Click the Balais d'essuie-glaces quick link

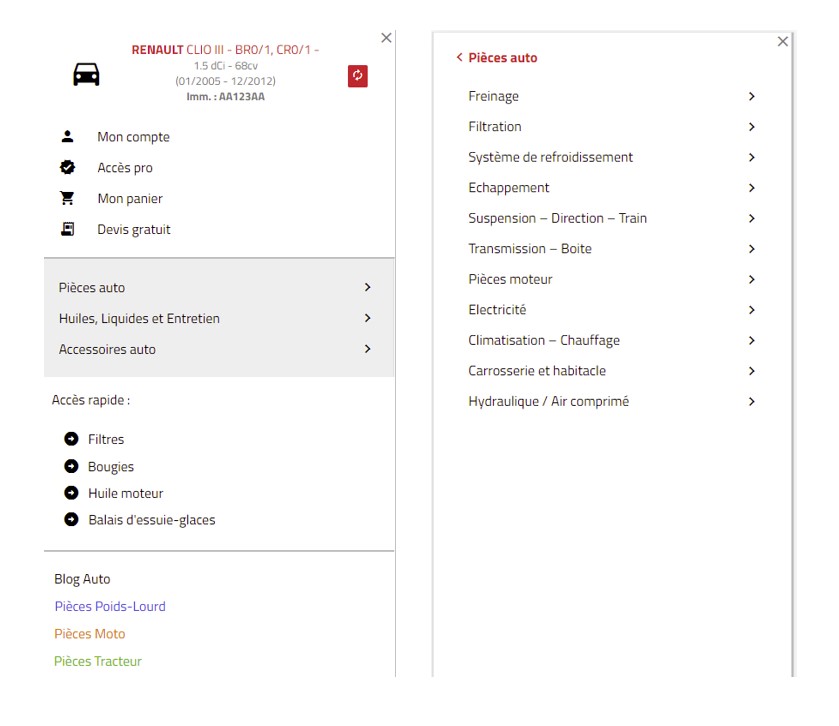152,520
